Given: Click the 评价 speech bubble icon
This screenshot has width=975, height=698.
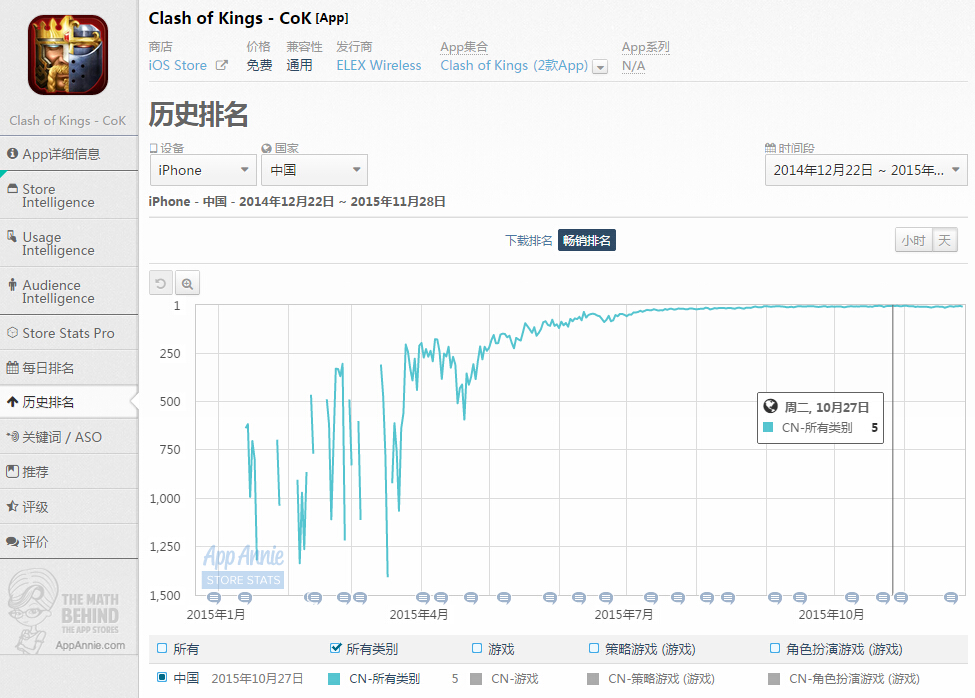Looking at the screenshot, I should [12, 541].
